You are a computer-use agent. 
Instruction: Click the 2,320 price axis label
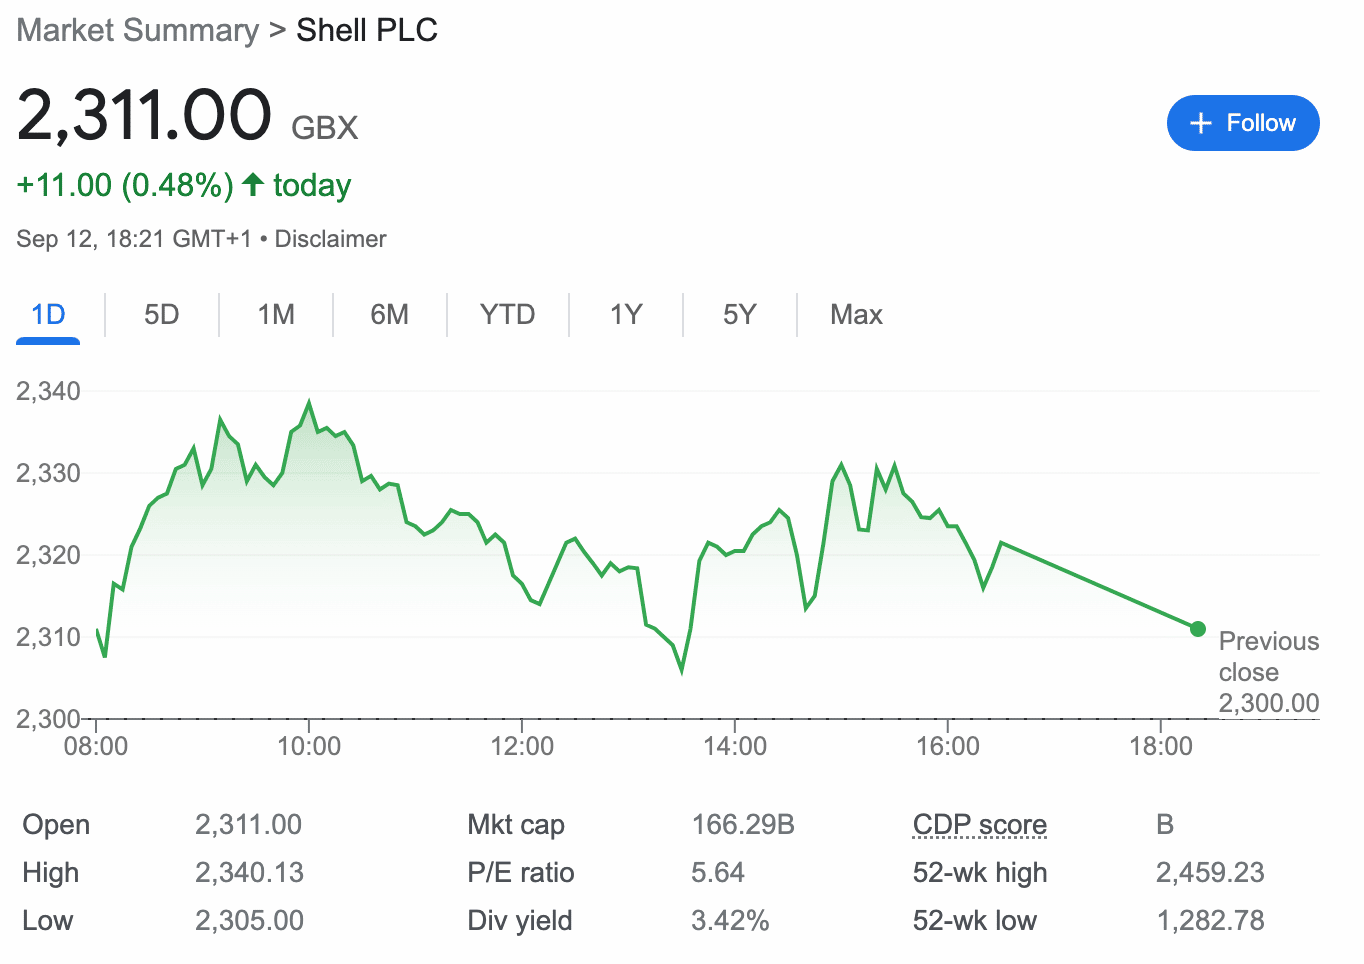tap(48, 555)
